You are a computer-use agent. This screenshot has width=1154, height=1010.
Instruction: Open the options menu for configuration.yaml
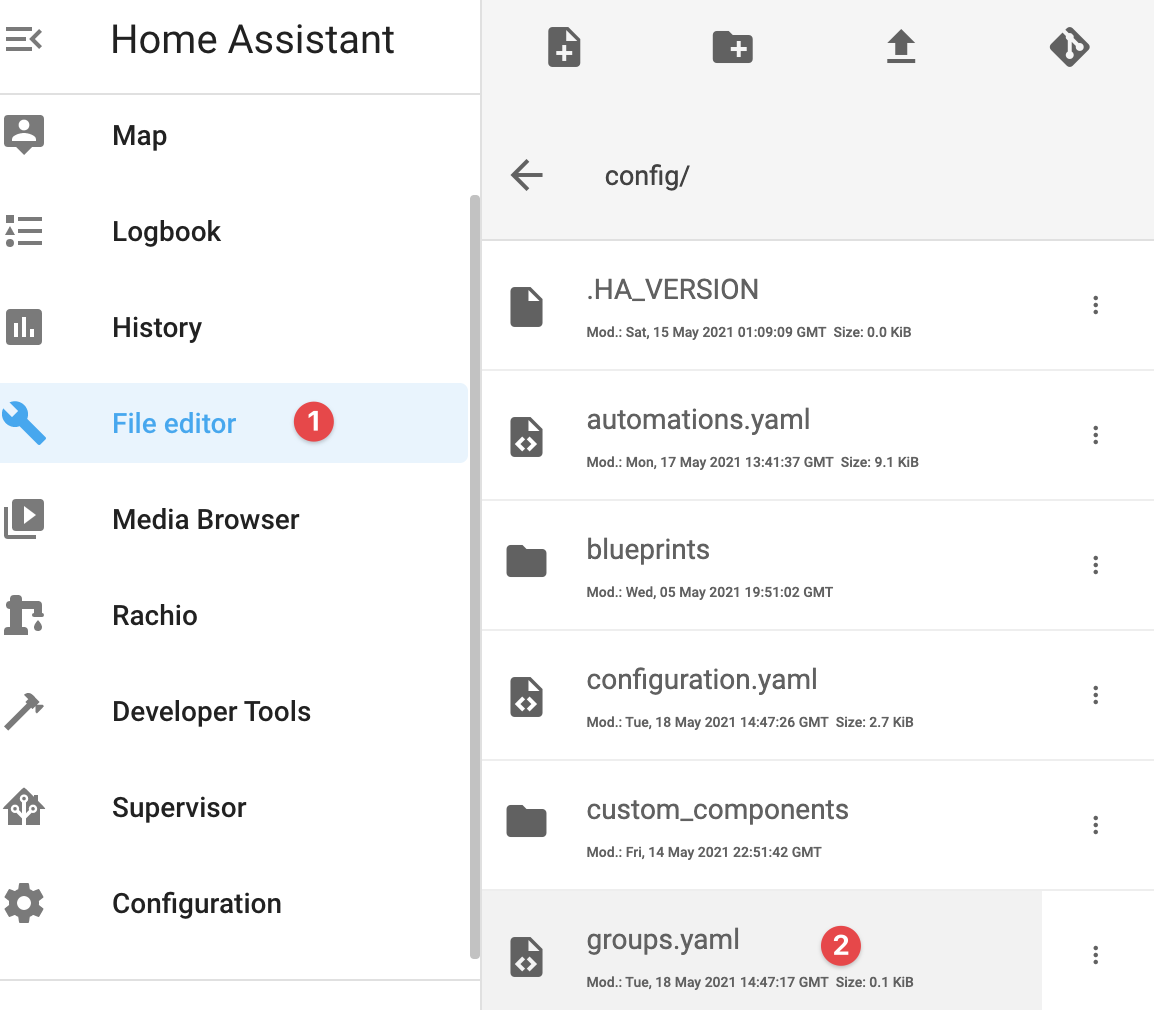pyautogui.click(x=1096, y=695)
